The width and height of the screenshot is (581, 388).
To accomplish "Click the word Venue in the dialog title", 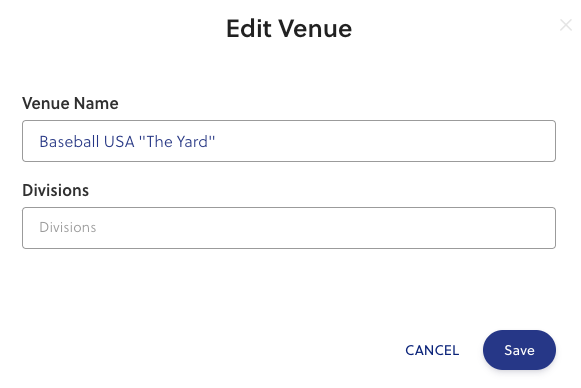I will (x=315, y=29).
